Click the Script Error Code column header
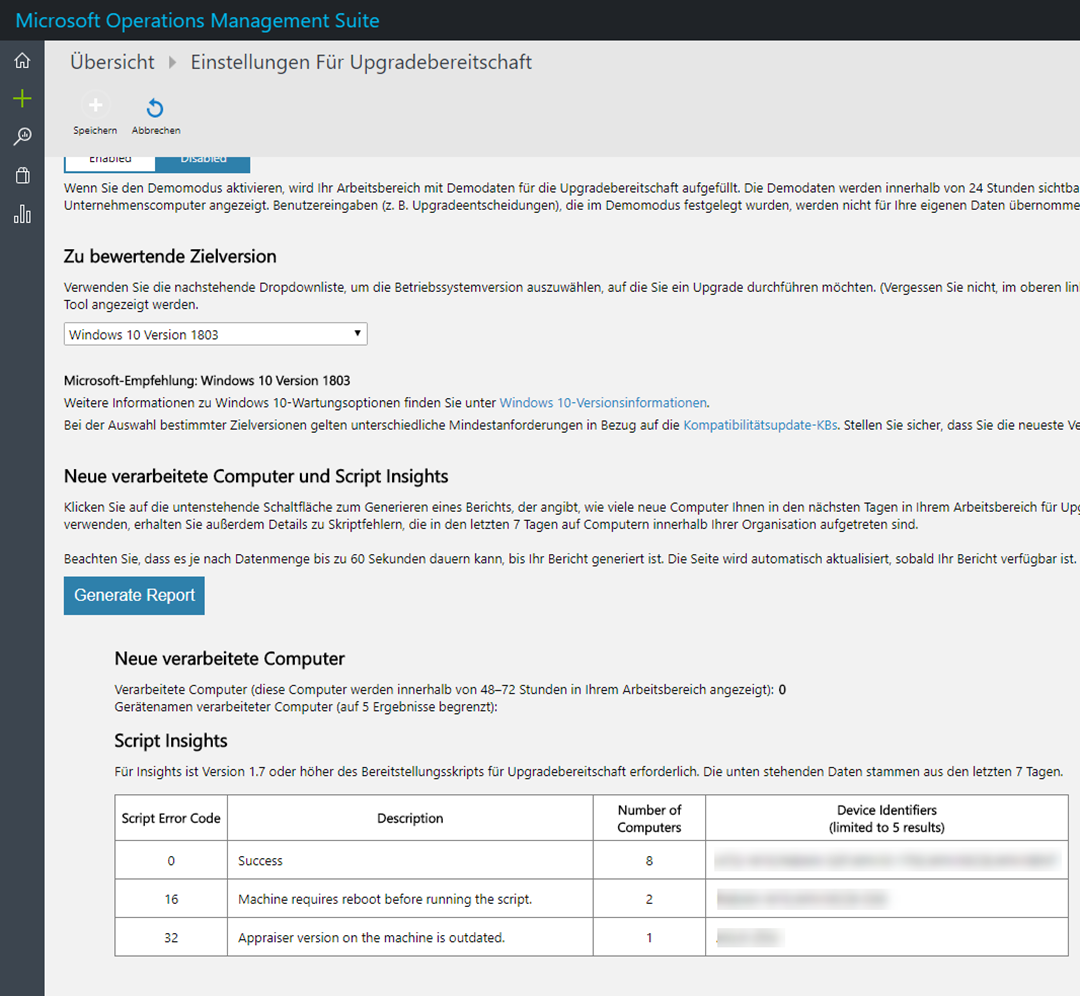The height and width of the screenshot is (996, 1080). pyautogui.click(x=171, y=818)
